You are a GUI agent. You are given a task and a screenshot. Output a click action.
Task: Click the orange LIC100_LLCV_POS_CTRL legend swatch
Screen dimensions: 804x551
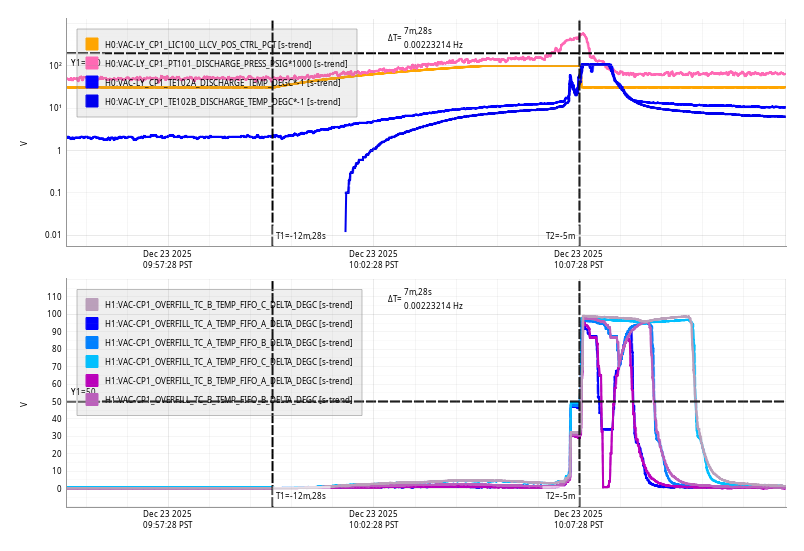(92, 44)
